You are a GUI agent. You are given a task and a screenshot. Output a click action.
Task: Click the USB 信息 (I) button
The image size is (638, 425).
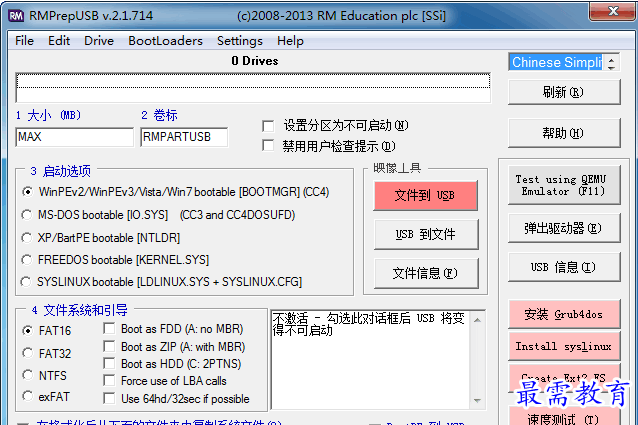pos(564,267)
